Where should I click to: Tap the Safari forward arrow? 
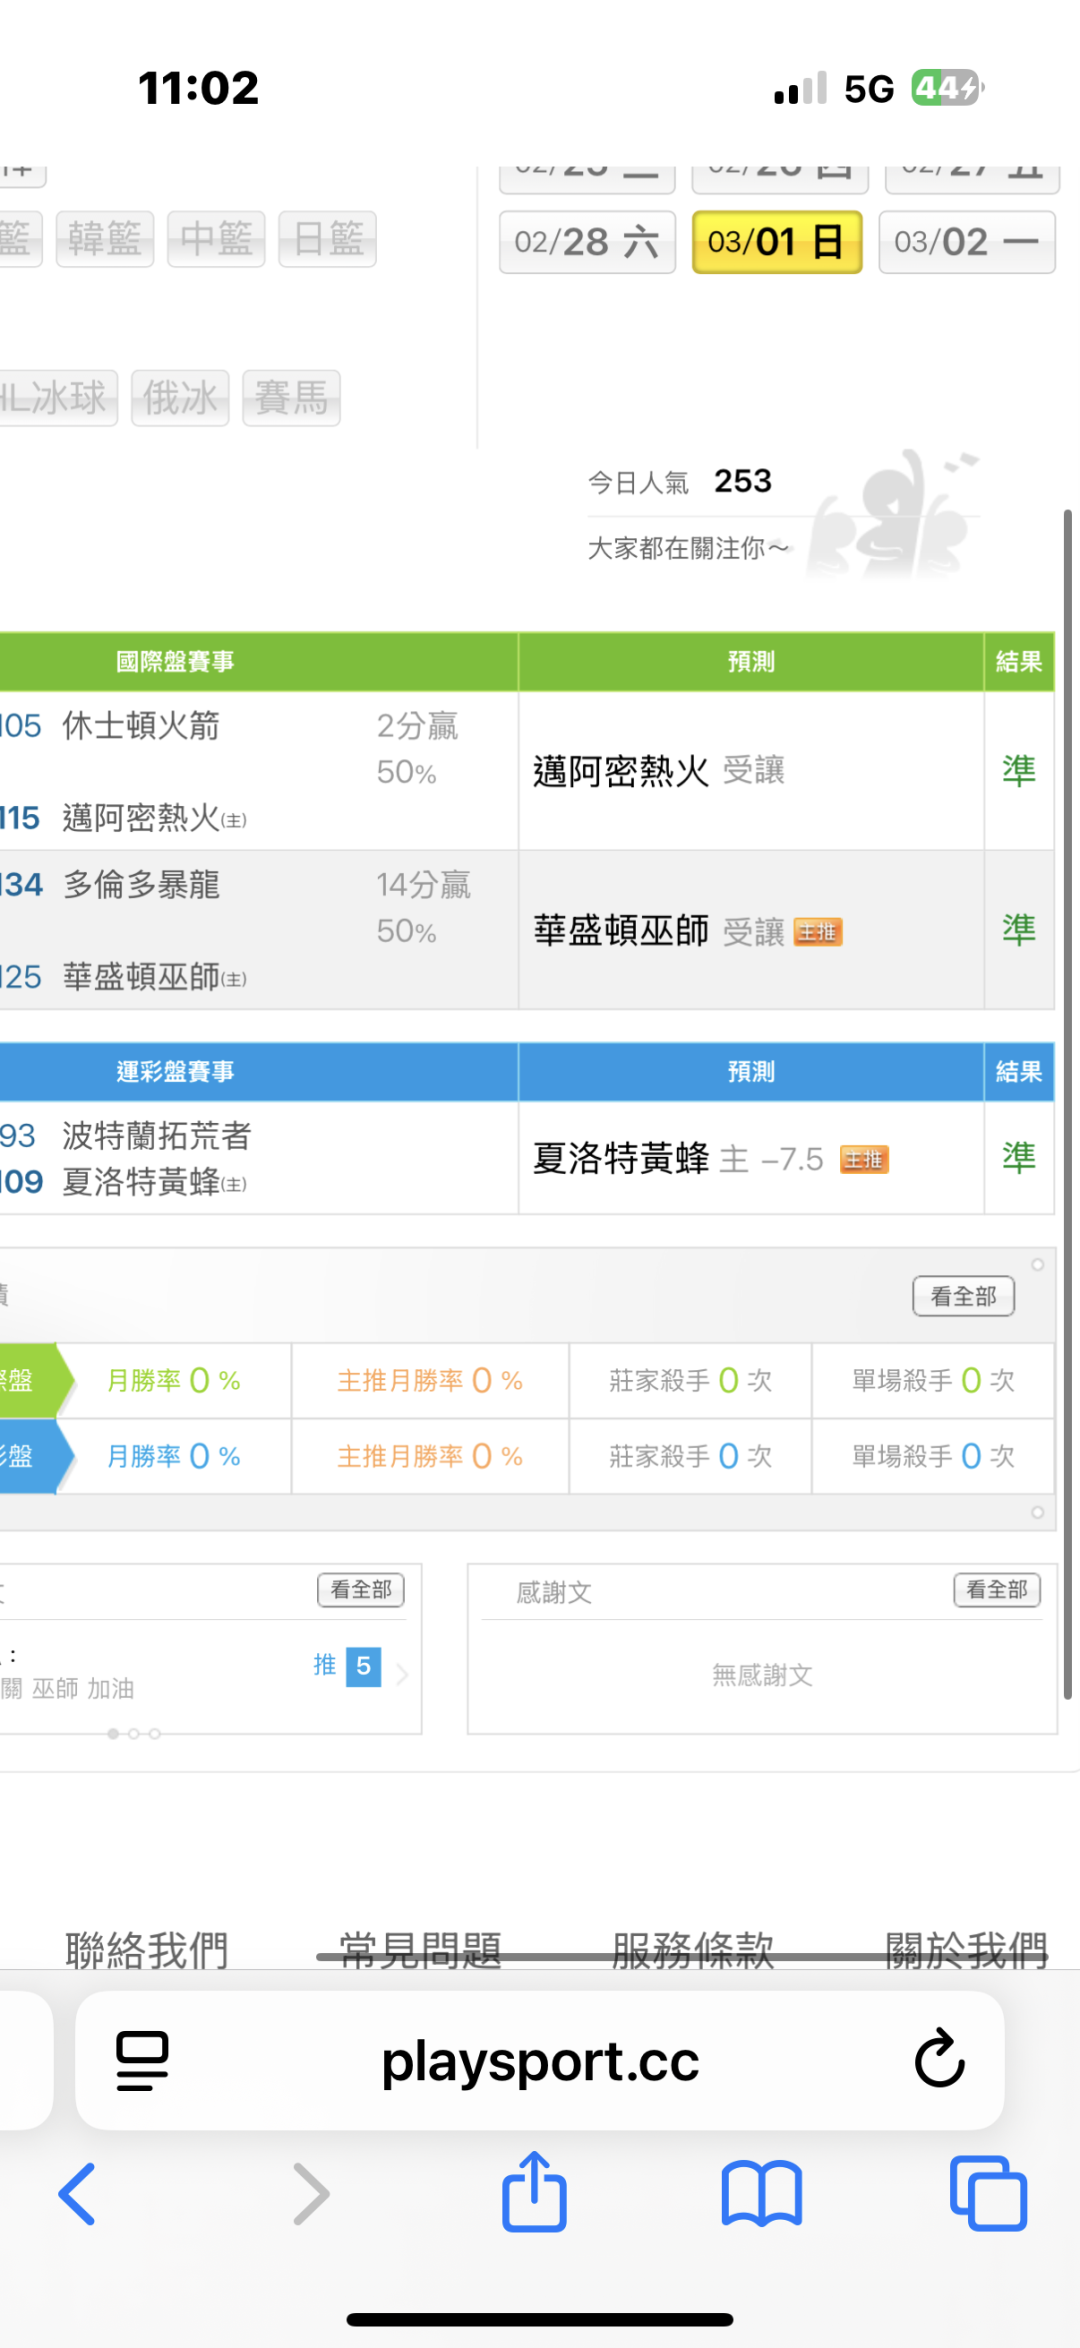pos(311,2194)
